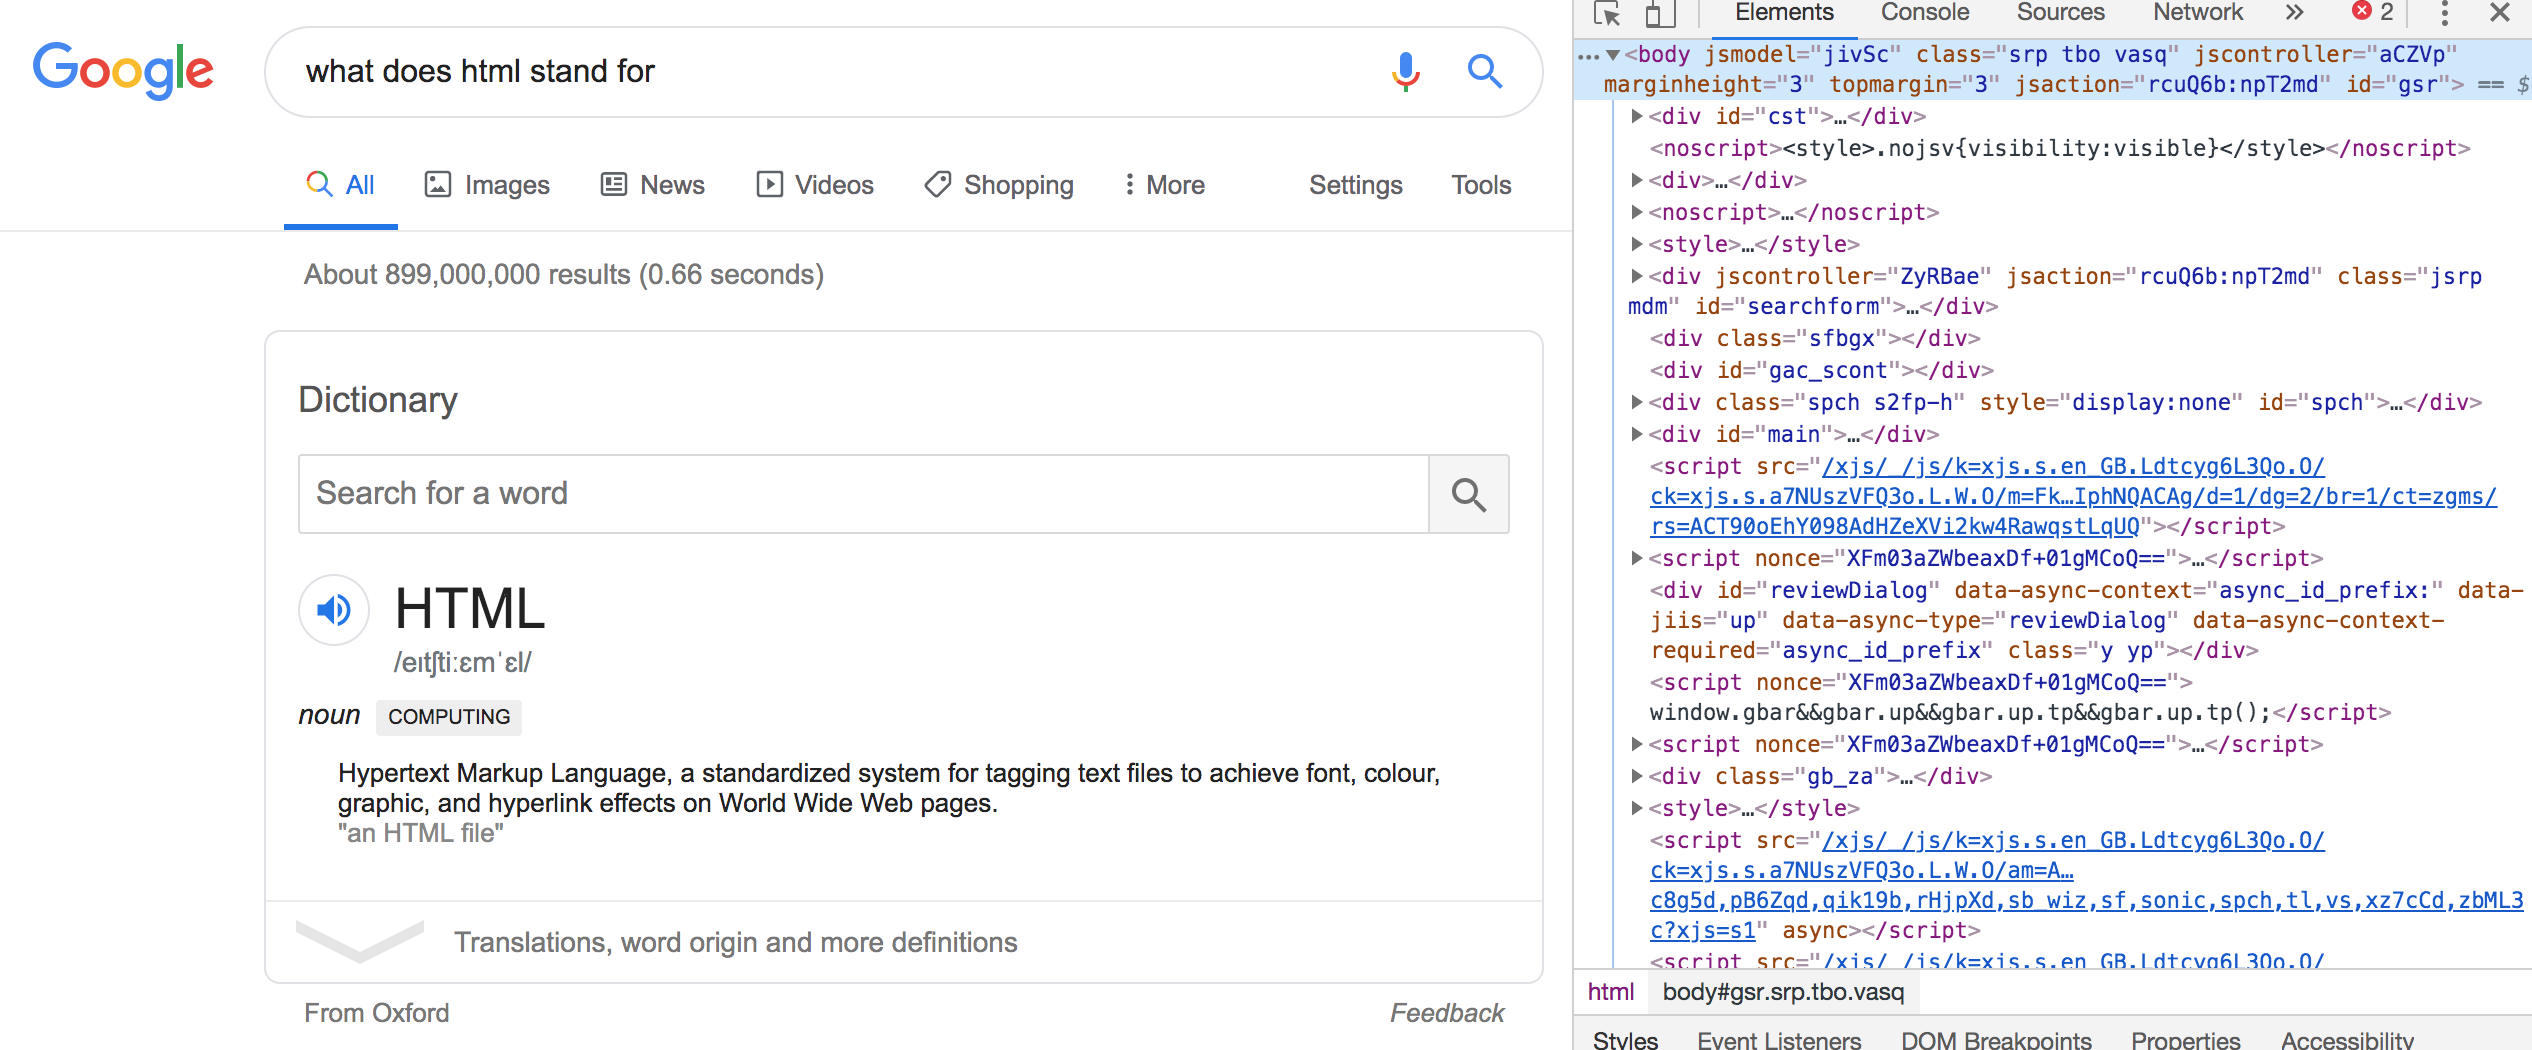
Task: Activate DevTools inspect element picker
Action: (1607, 13)
